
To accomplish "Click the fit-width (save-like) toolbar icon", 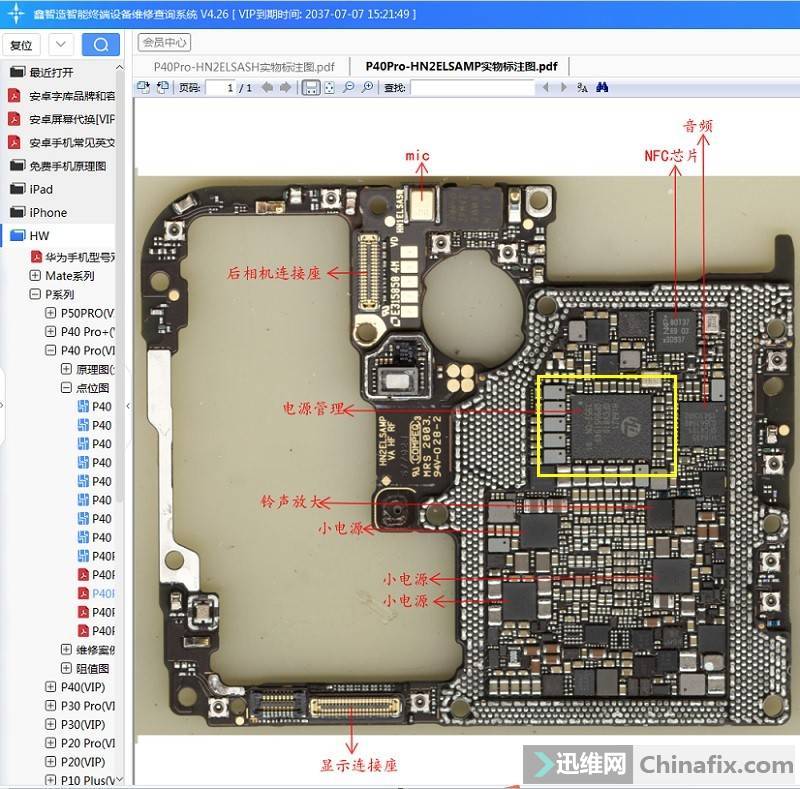I will tap(311, 88).
